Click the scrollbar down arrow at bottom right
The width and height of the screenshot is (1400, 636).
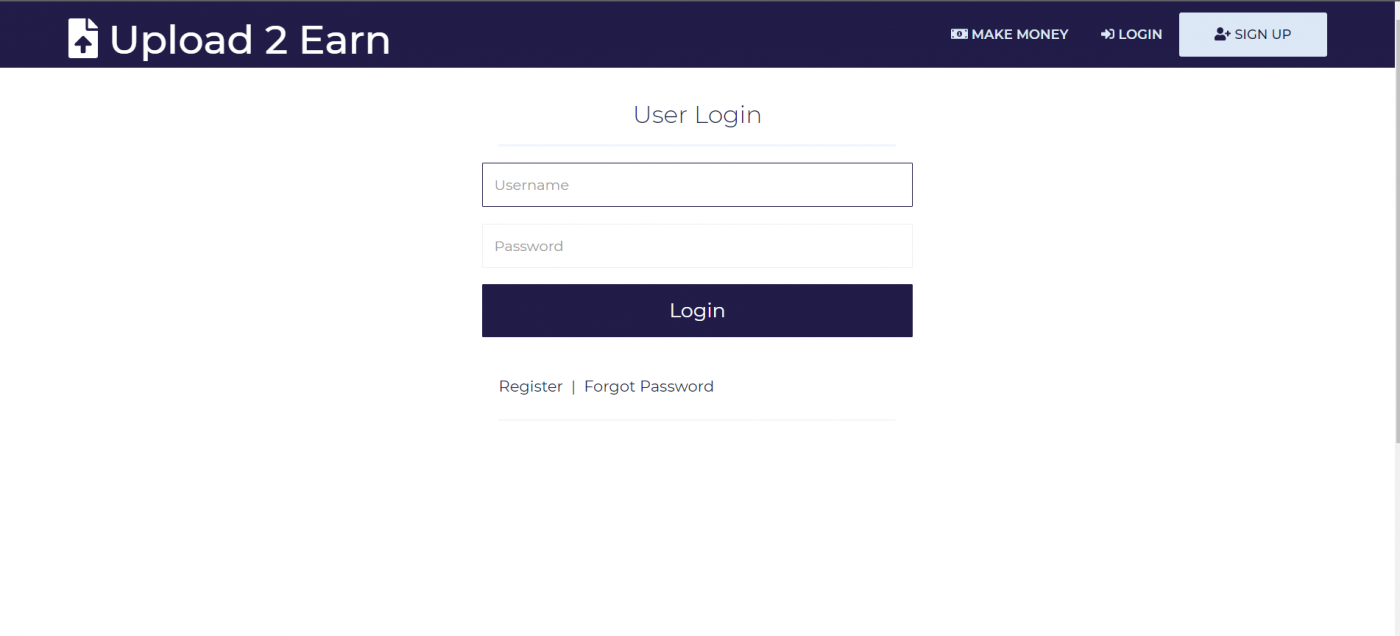(x=1393, y=628)
